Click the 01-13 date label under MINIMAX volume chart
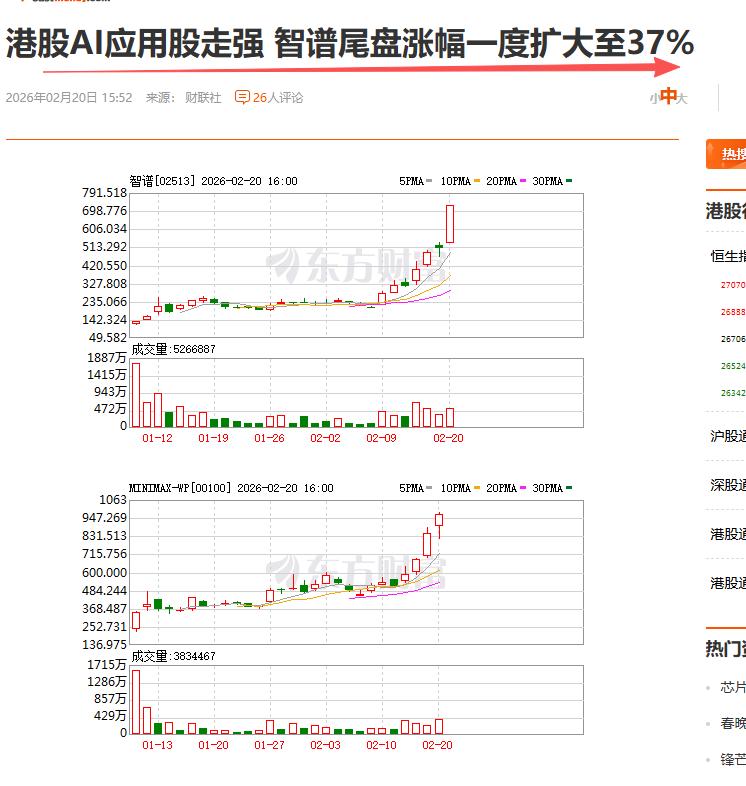The image size is (746, 786). pos(157,745)
